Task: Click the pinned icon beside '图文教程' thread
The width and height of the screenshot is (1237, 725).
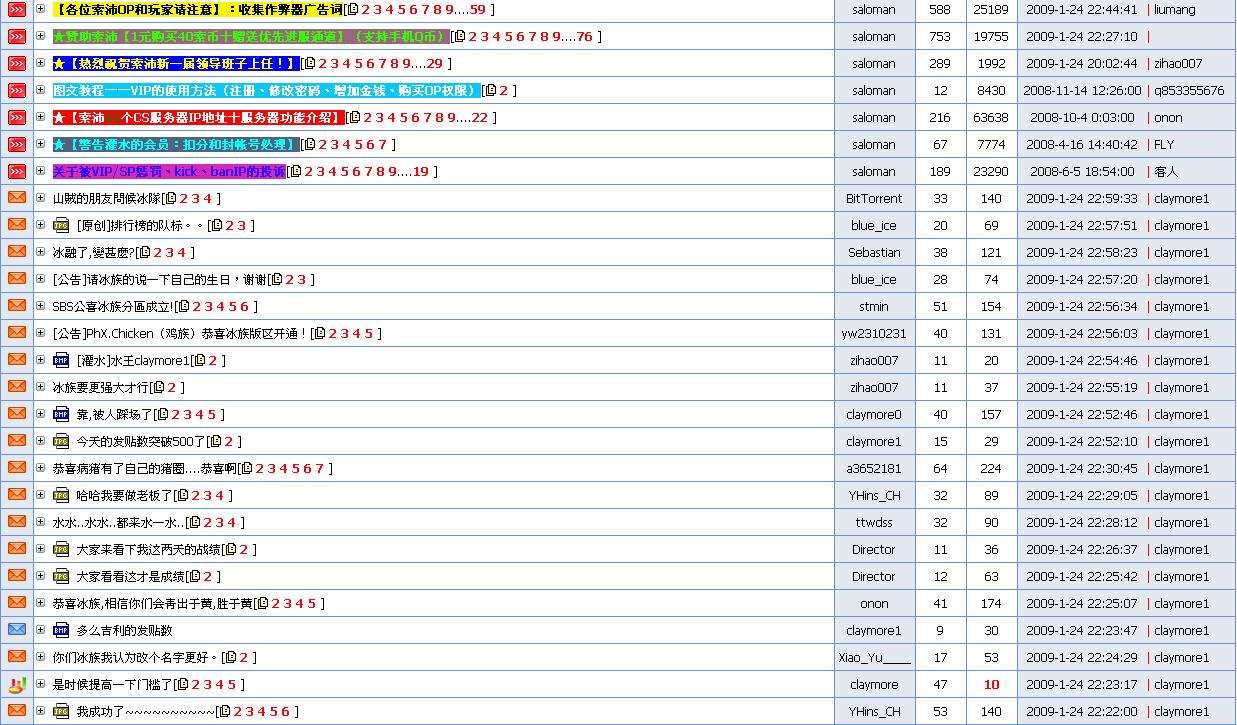Action: tap(17, 90)
